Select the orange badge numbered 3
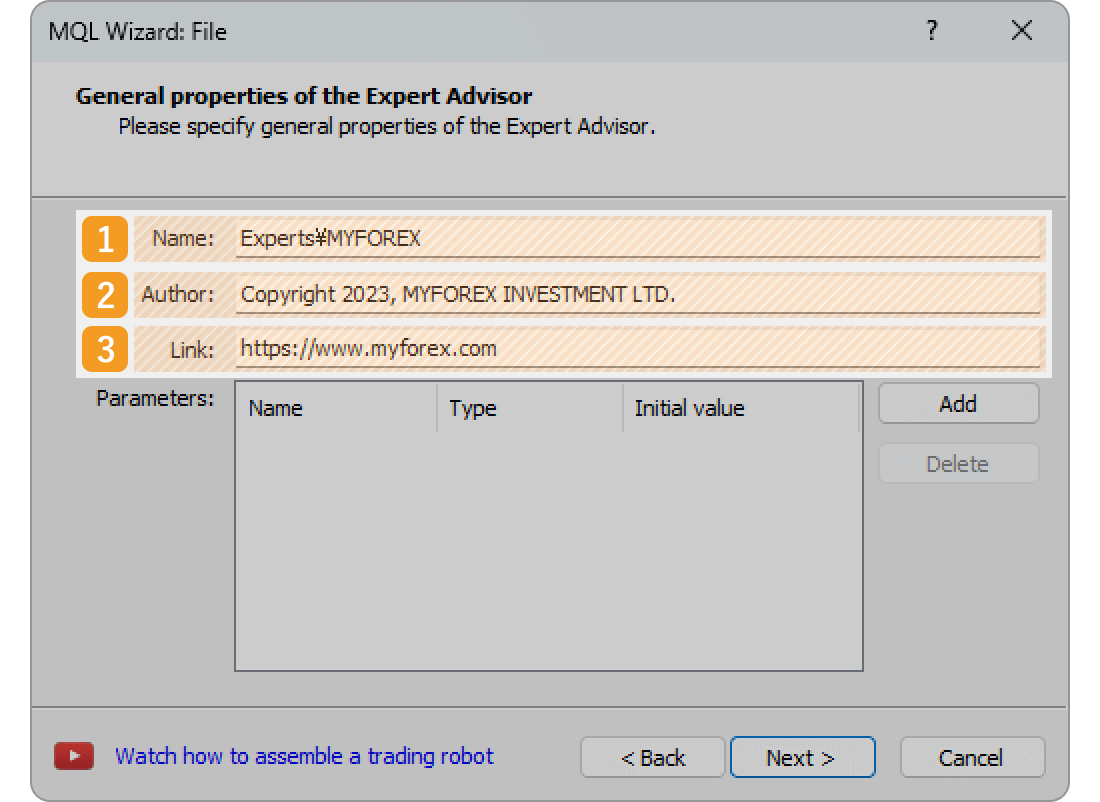 [104, 349]
